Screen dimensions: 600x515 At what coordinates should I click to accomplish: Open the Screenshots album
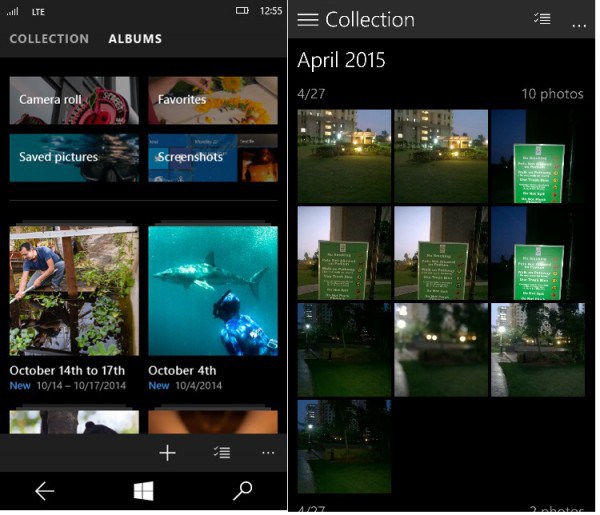[213, 158]
